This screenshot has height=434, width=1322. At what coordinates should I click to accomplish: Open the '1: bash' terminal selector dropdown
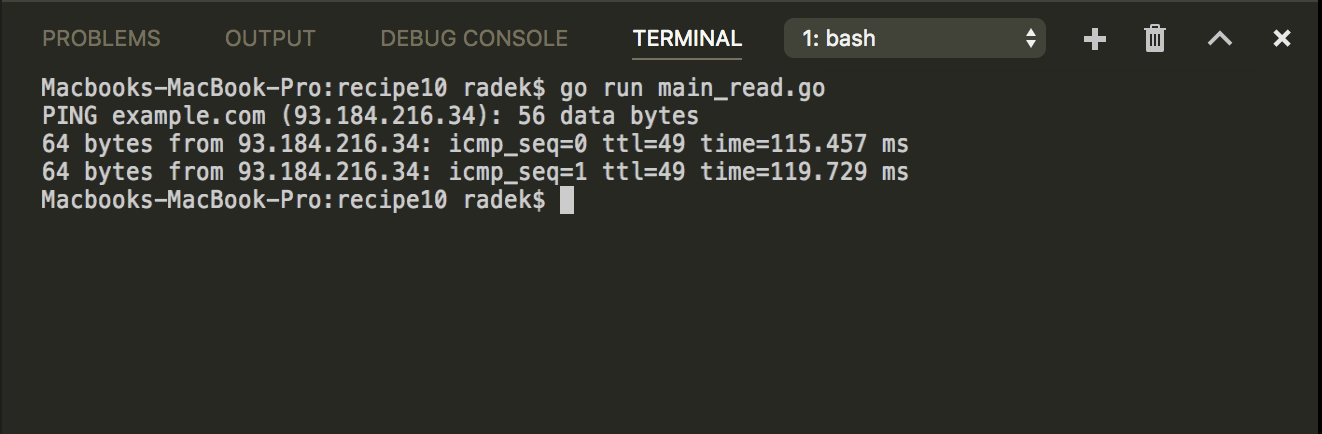pyautogui.click(x=915, y=39)
